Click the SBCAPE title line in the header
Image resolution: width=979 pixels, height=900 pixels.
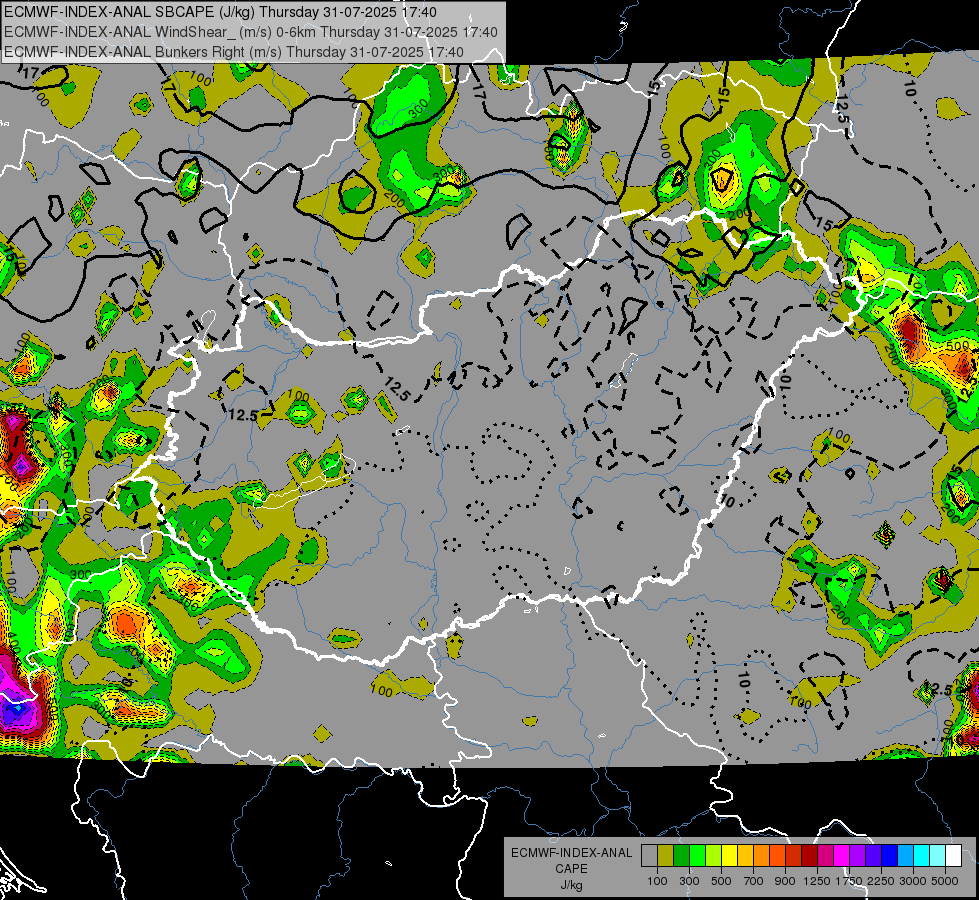220,12
